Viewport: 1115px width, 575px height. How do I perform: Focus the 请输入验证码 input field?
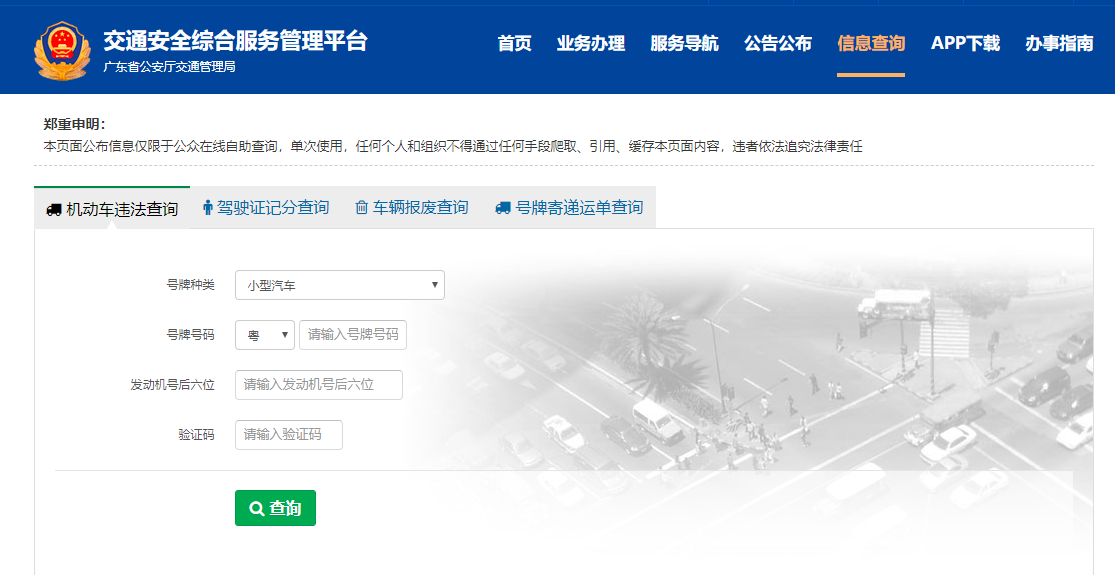point(289,434)
